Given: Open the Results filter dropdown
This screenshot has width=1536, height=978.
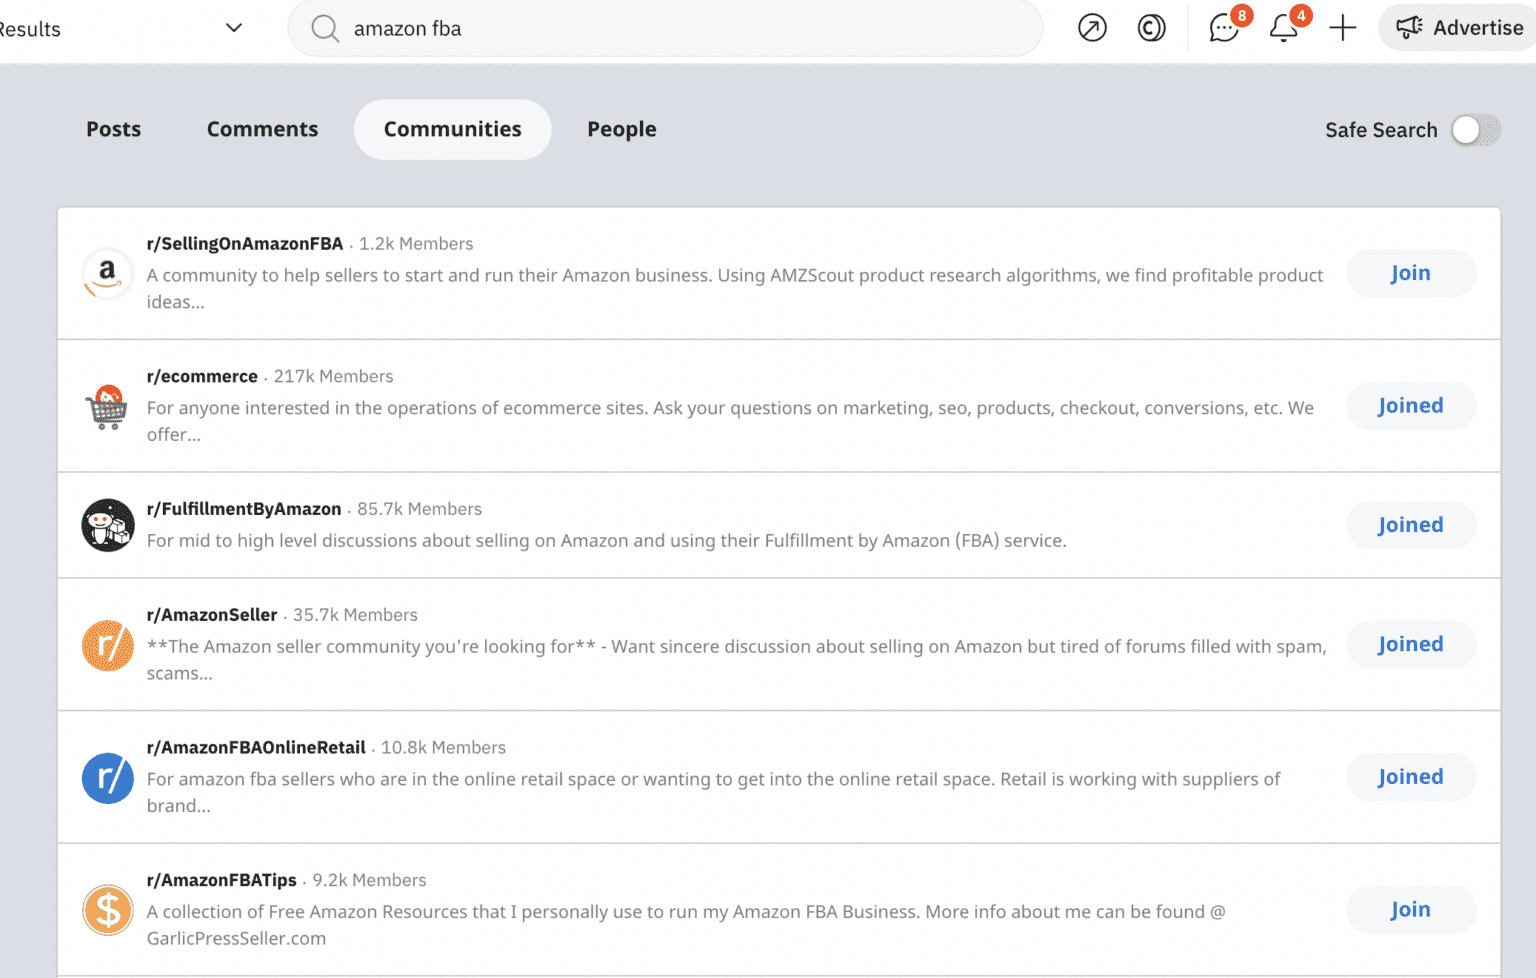Looking at the screenshot, I should coord(233,28).
